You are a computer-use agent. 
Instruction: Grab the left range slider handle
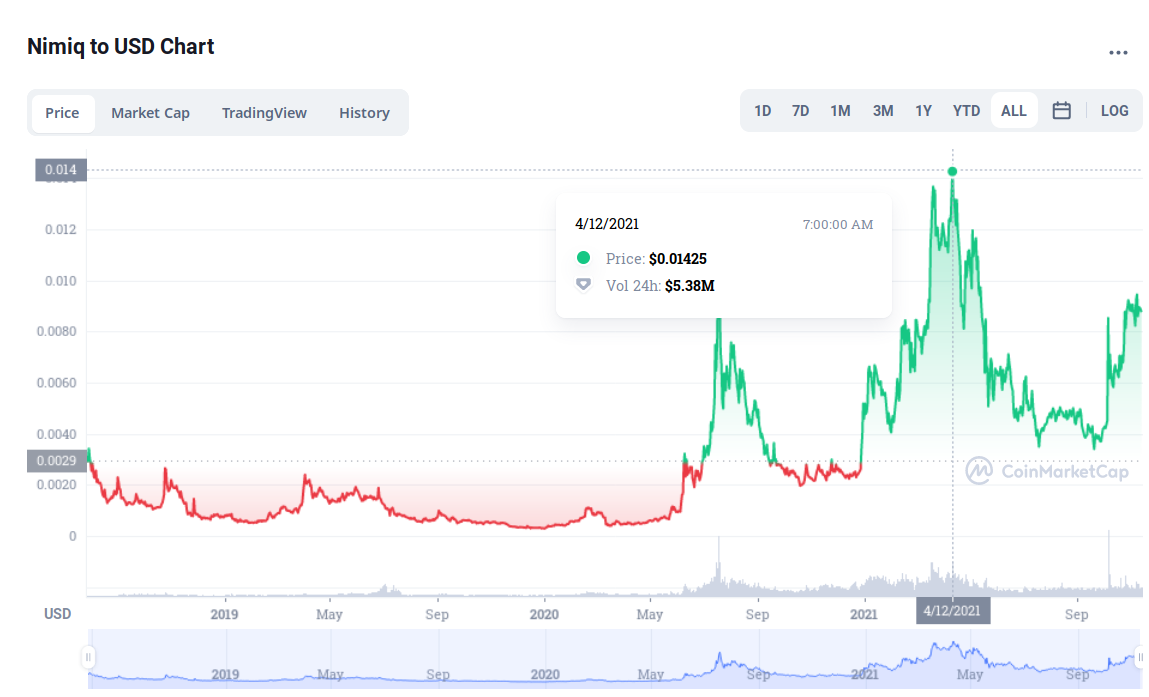(88, 657)
